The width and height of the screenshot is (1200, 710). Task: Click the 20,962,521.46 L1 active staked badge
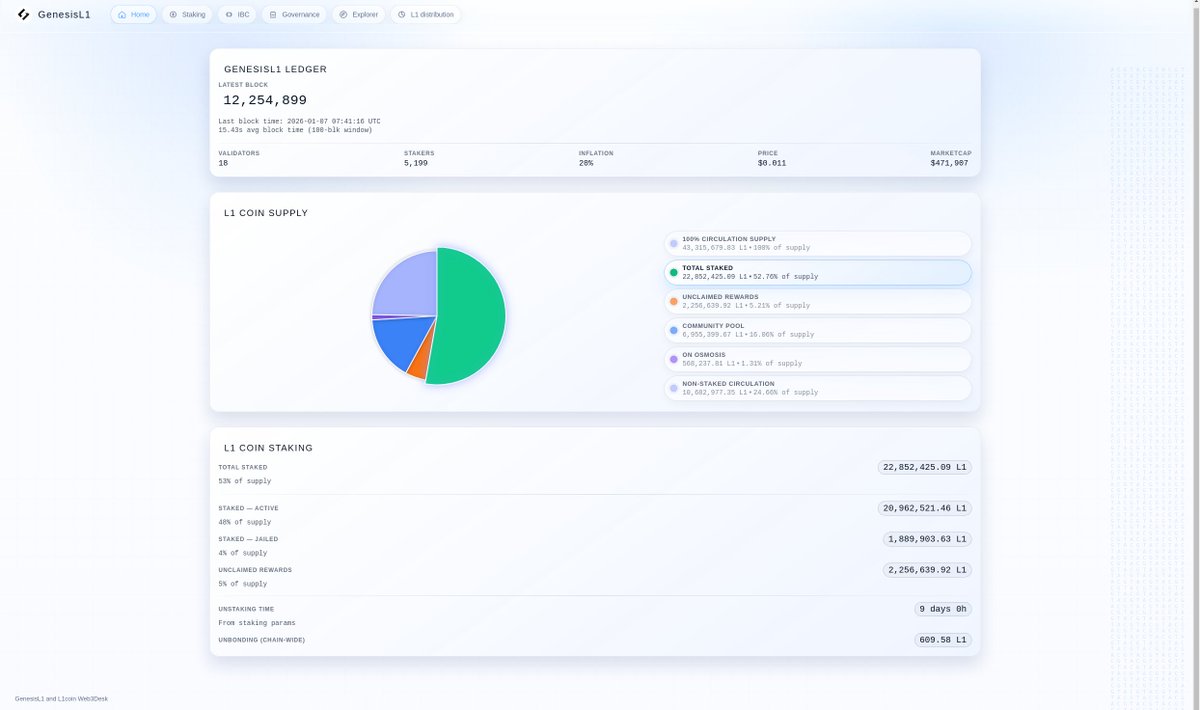tap(925, 508)
